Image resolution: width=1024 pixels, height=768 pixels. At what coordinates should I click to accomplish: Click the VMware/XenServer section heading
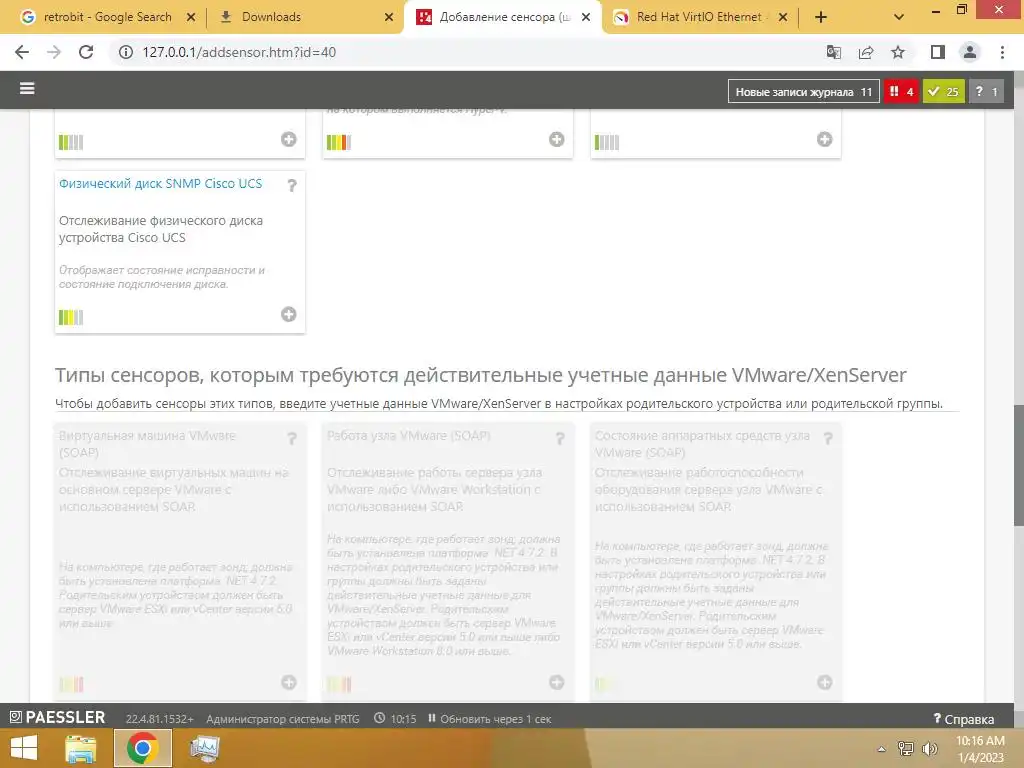coord(481,375)
